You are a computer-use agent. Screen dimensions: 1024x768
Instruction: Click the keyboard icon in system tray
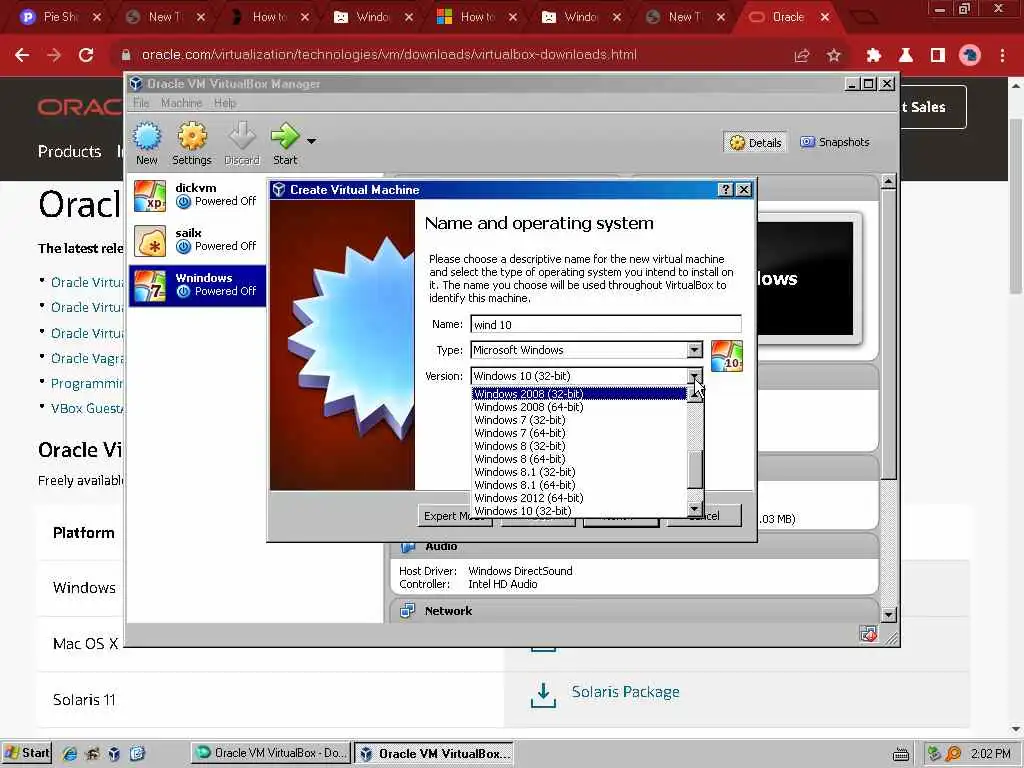901,754
